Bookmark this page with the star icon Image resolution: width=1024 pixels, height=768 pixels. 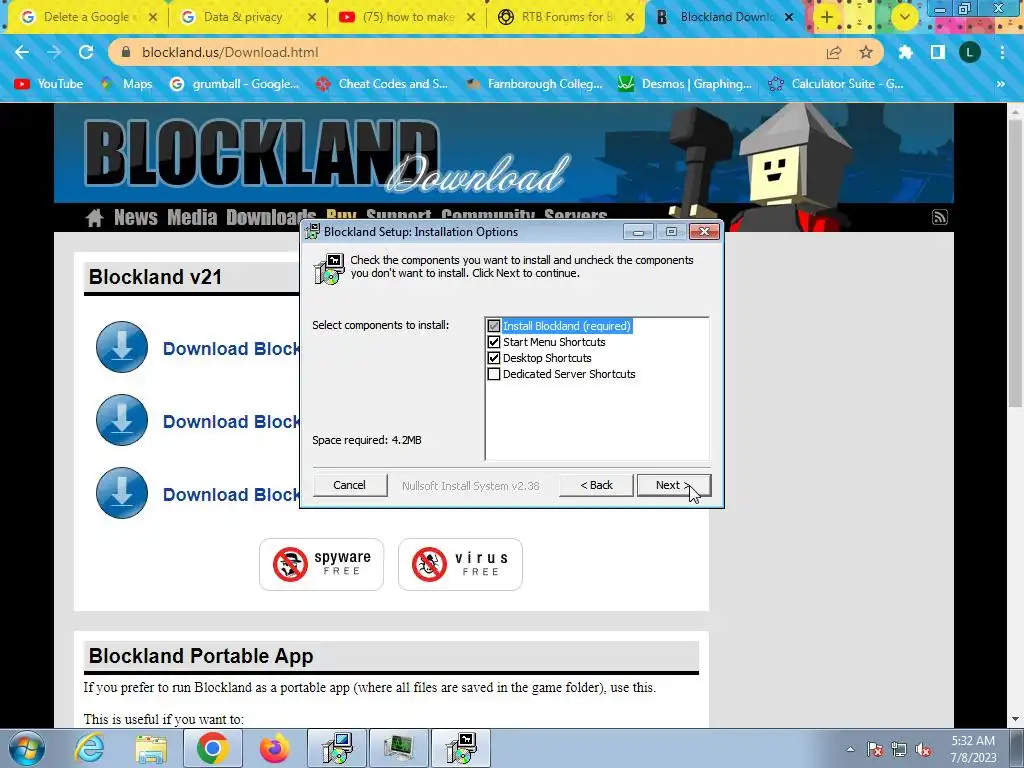tap(866, 52)
